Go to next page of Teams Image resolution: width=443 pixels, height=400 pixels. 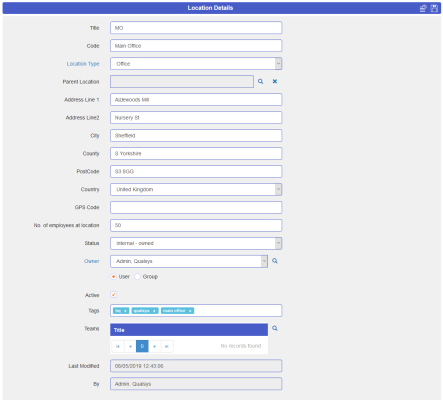point(155,346)
